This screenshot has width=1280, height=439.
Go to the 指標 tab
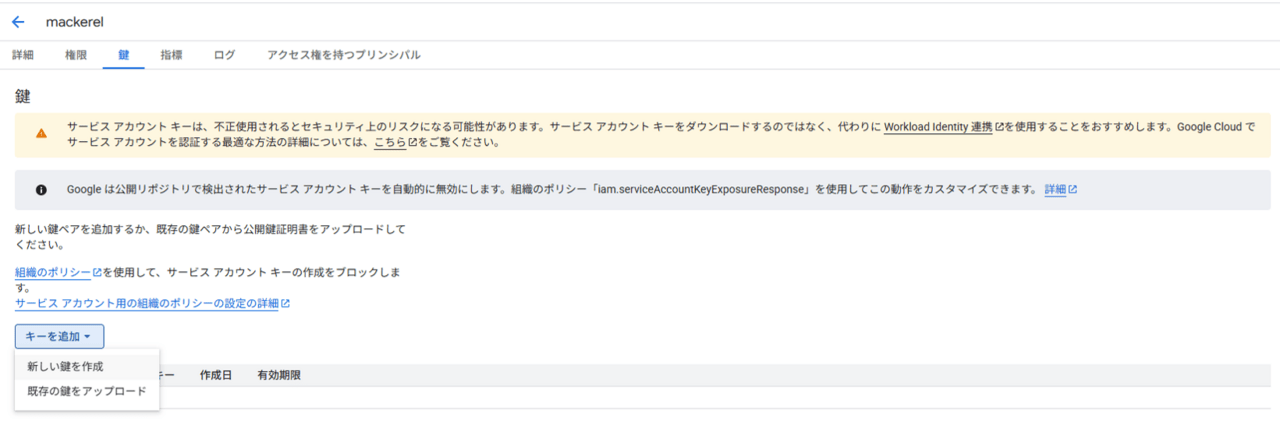171,55
